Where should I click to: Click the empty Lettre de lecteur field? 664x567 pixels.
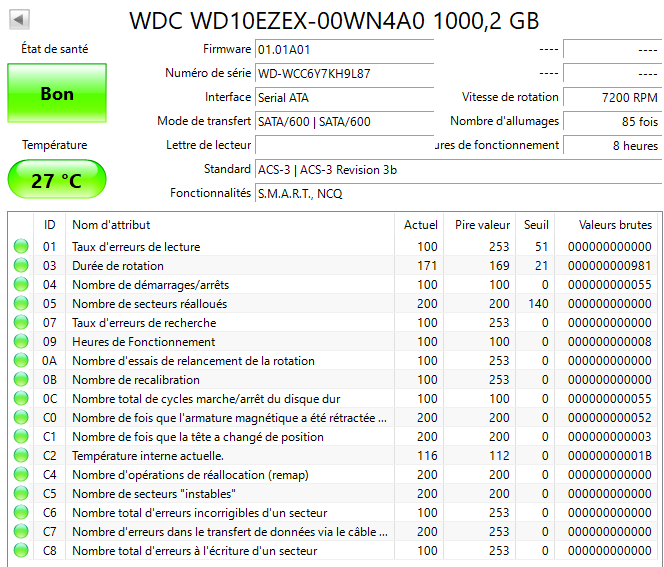tap(344, 146)
